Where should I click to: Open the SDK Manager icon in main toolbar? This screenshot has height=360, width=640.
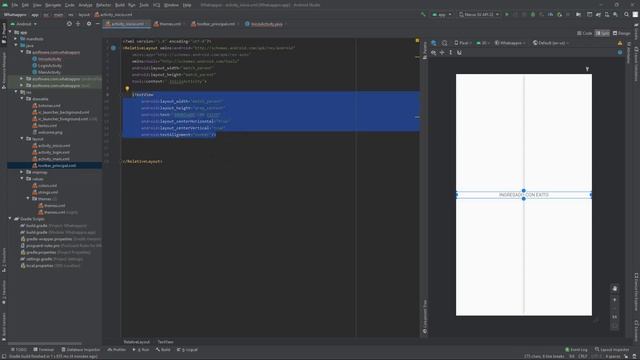click(615, 14)
